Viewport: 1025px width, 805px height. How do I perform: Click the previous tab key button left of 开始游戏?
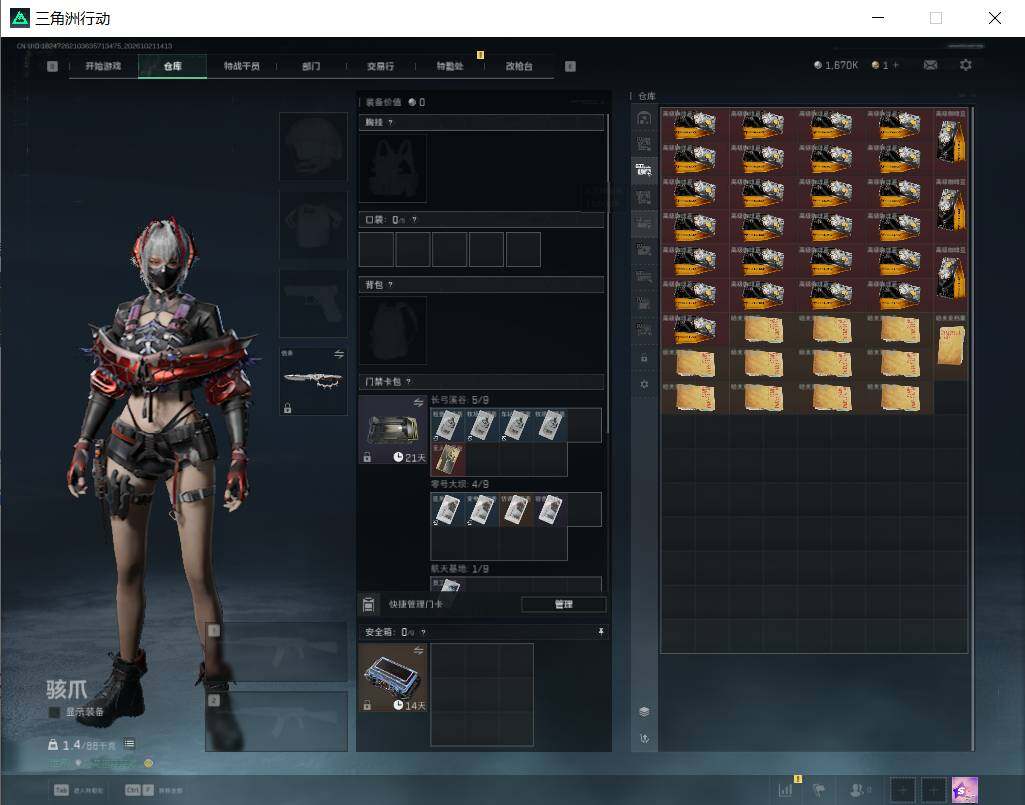tap(52, 66)
